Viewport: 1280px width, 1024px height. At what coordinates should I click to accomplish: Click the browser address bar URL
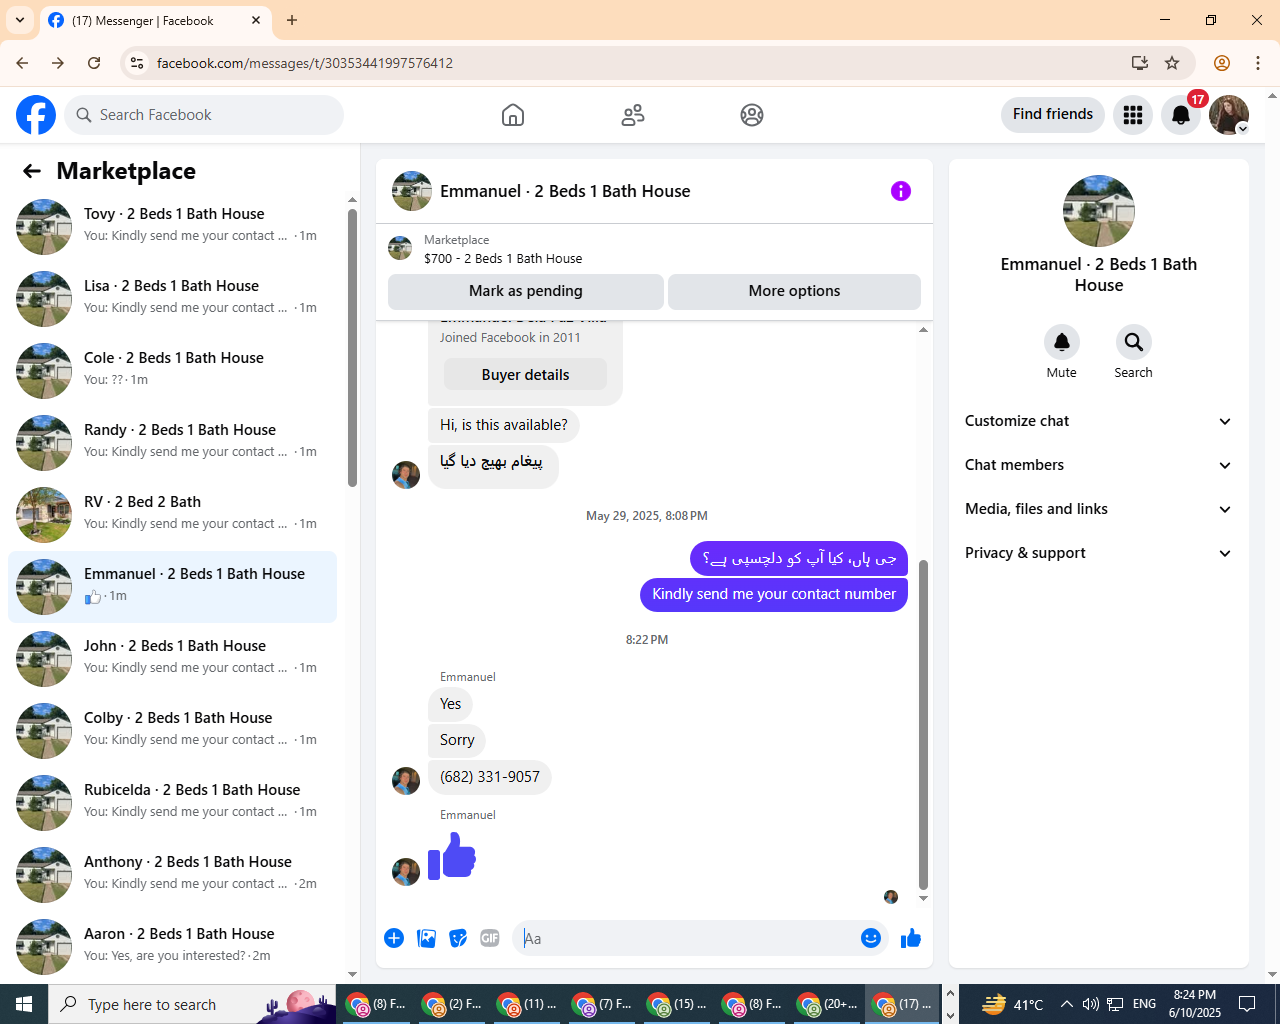(x=305, y=63)
